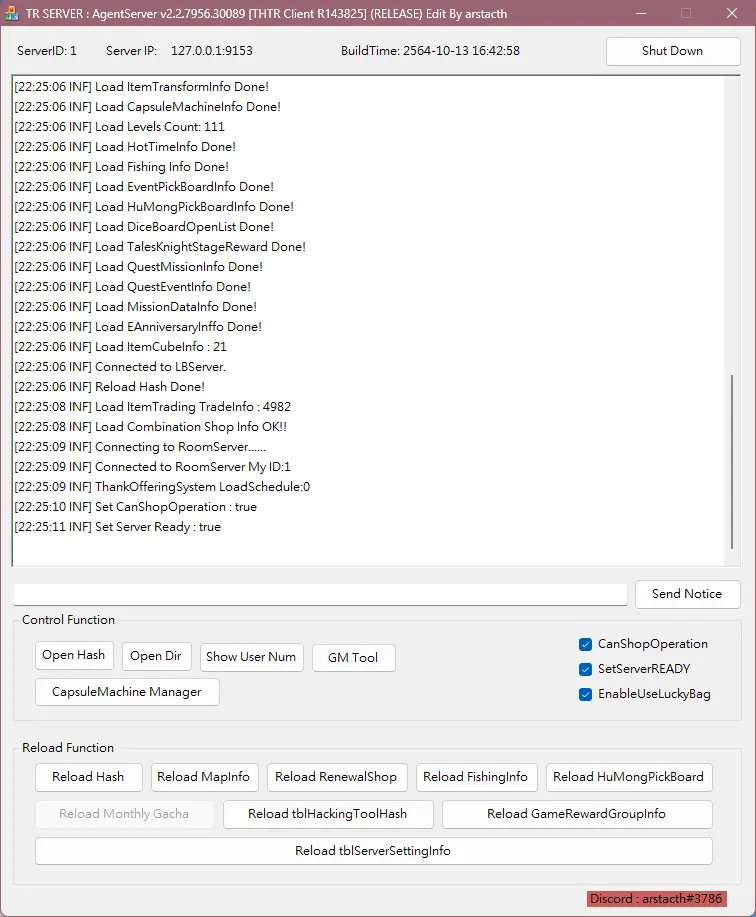Click Reload tblHackingToolHash button
Screen dimensions: 756x917
pos(328,814)
